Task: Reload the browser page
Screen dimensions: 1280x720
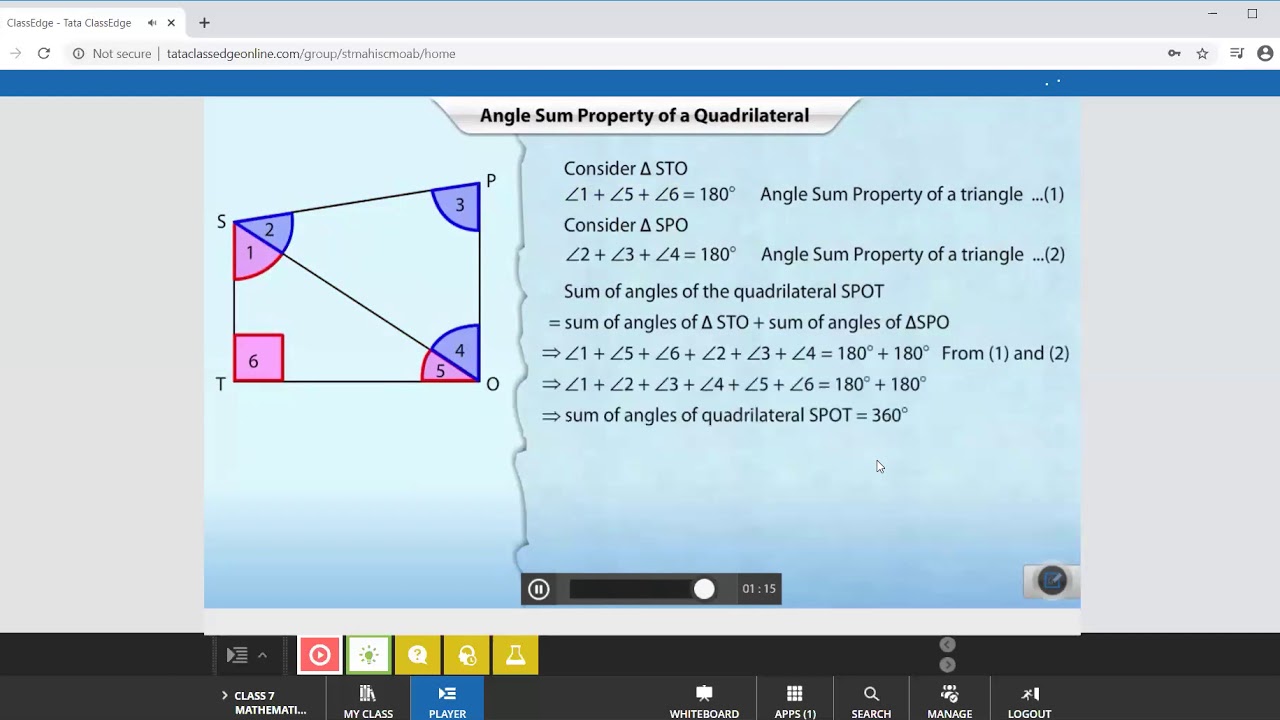Action: (x=44, y=54)
